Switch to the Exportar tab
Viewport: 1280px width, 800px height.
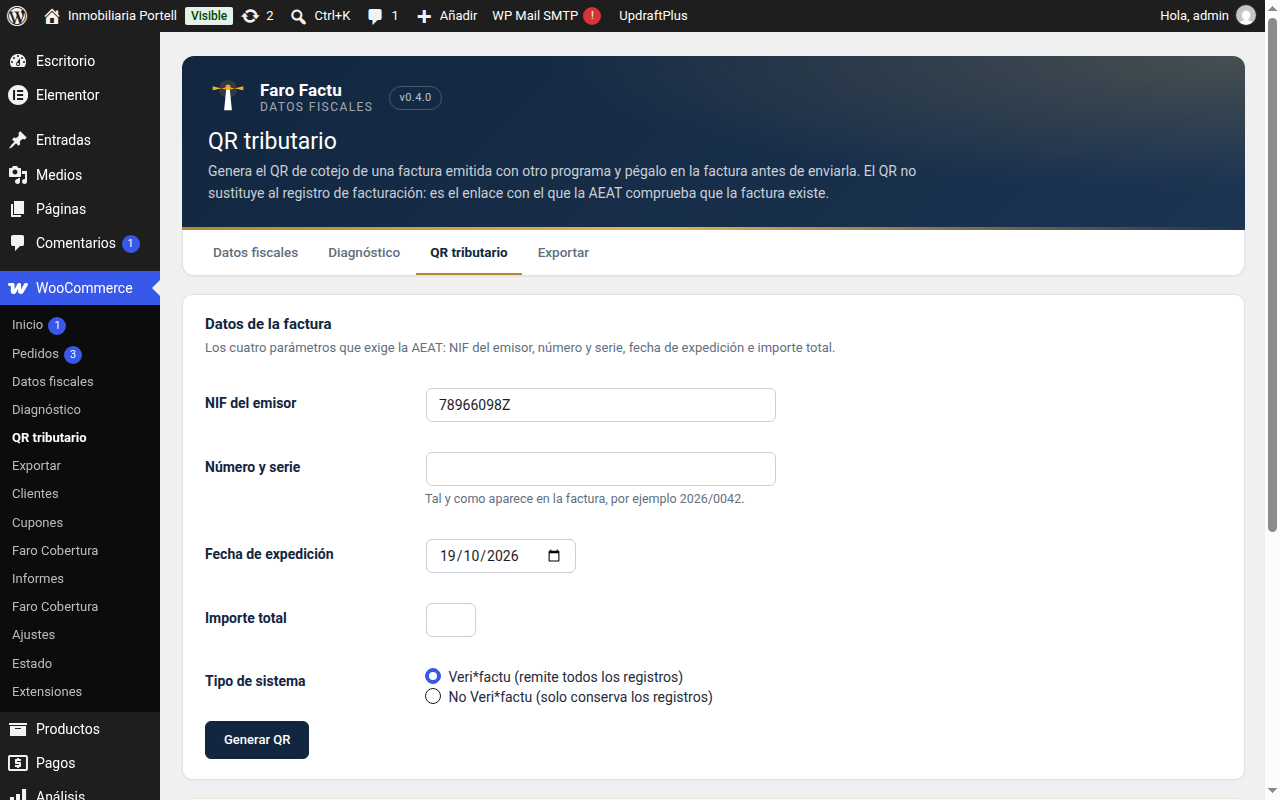tap(563, 253)
